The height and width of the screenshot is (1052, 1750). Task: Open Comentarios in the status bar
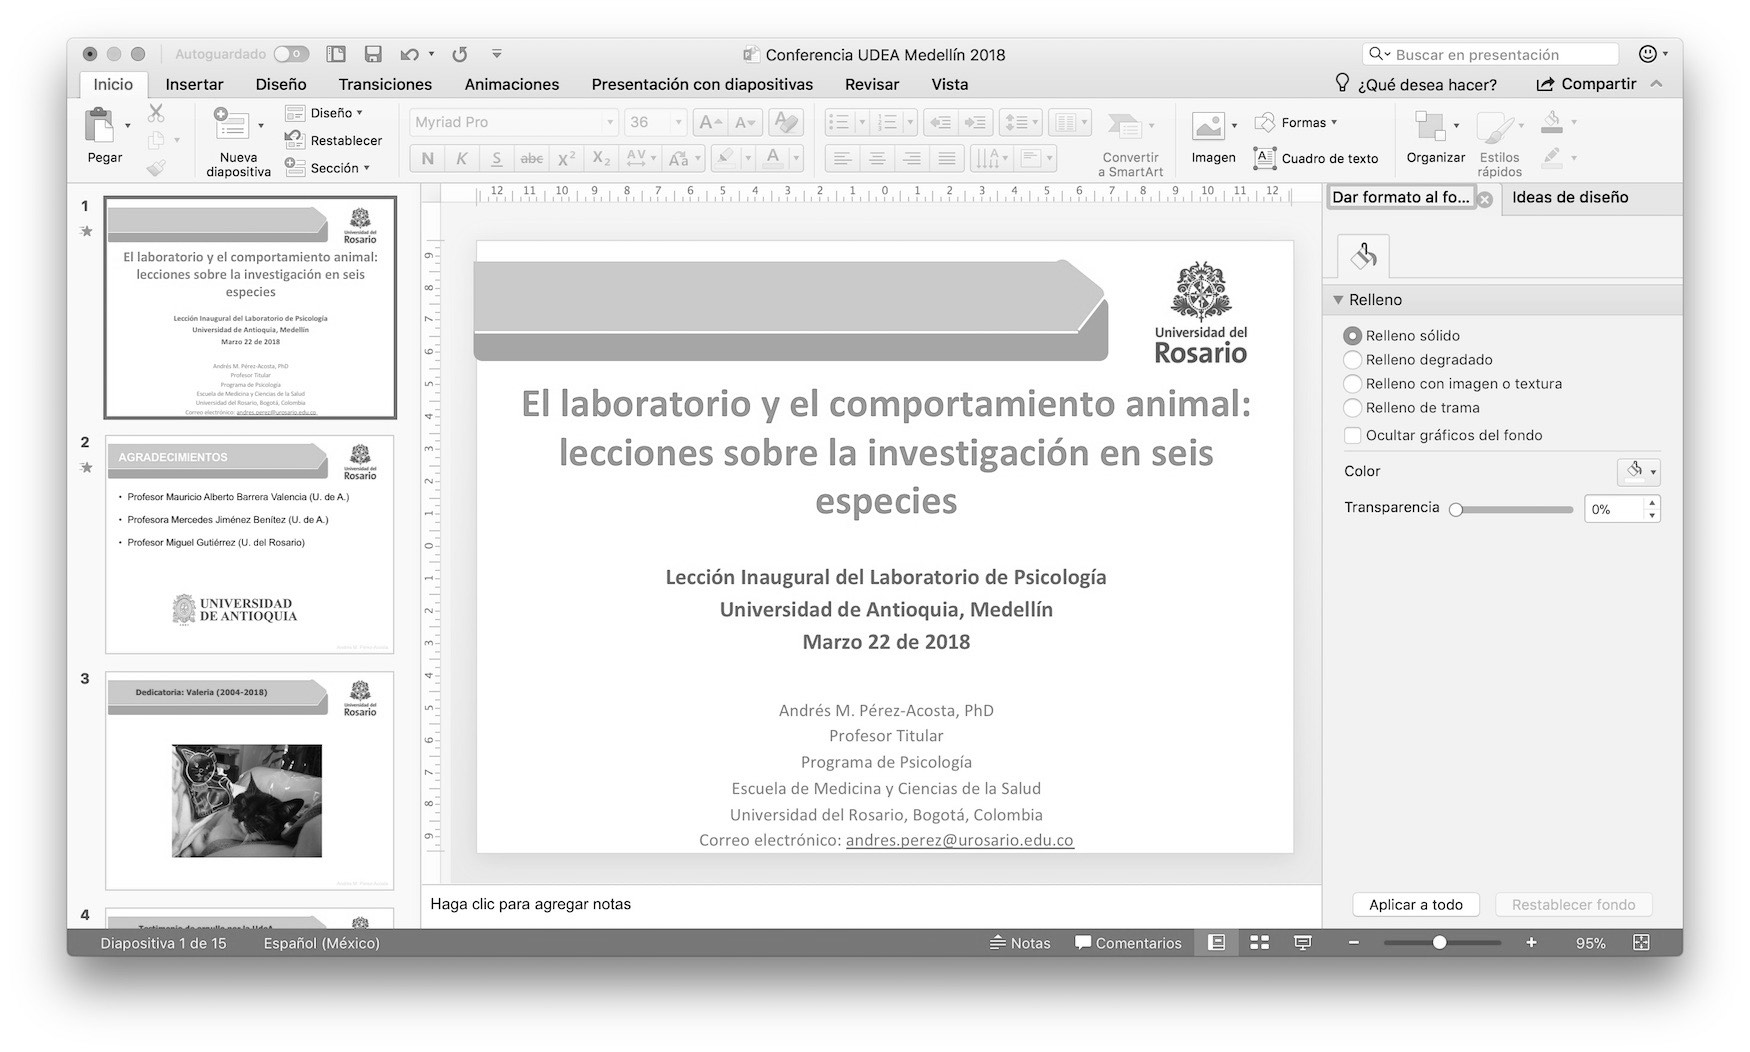(1127, 943)
